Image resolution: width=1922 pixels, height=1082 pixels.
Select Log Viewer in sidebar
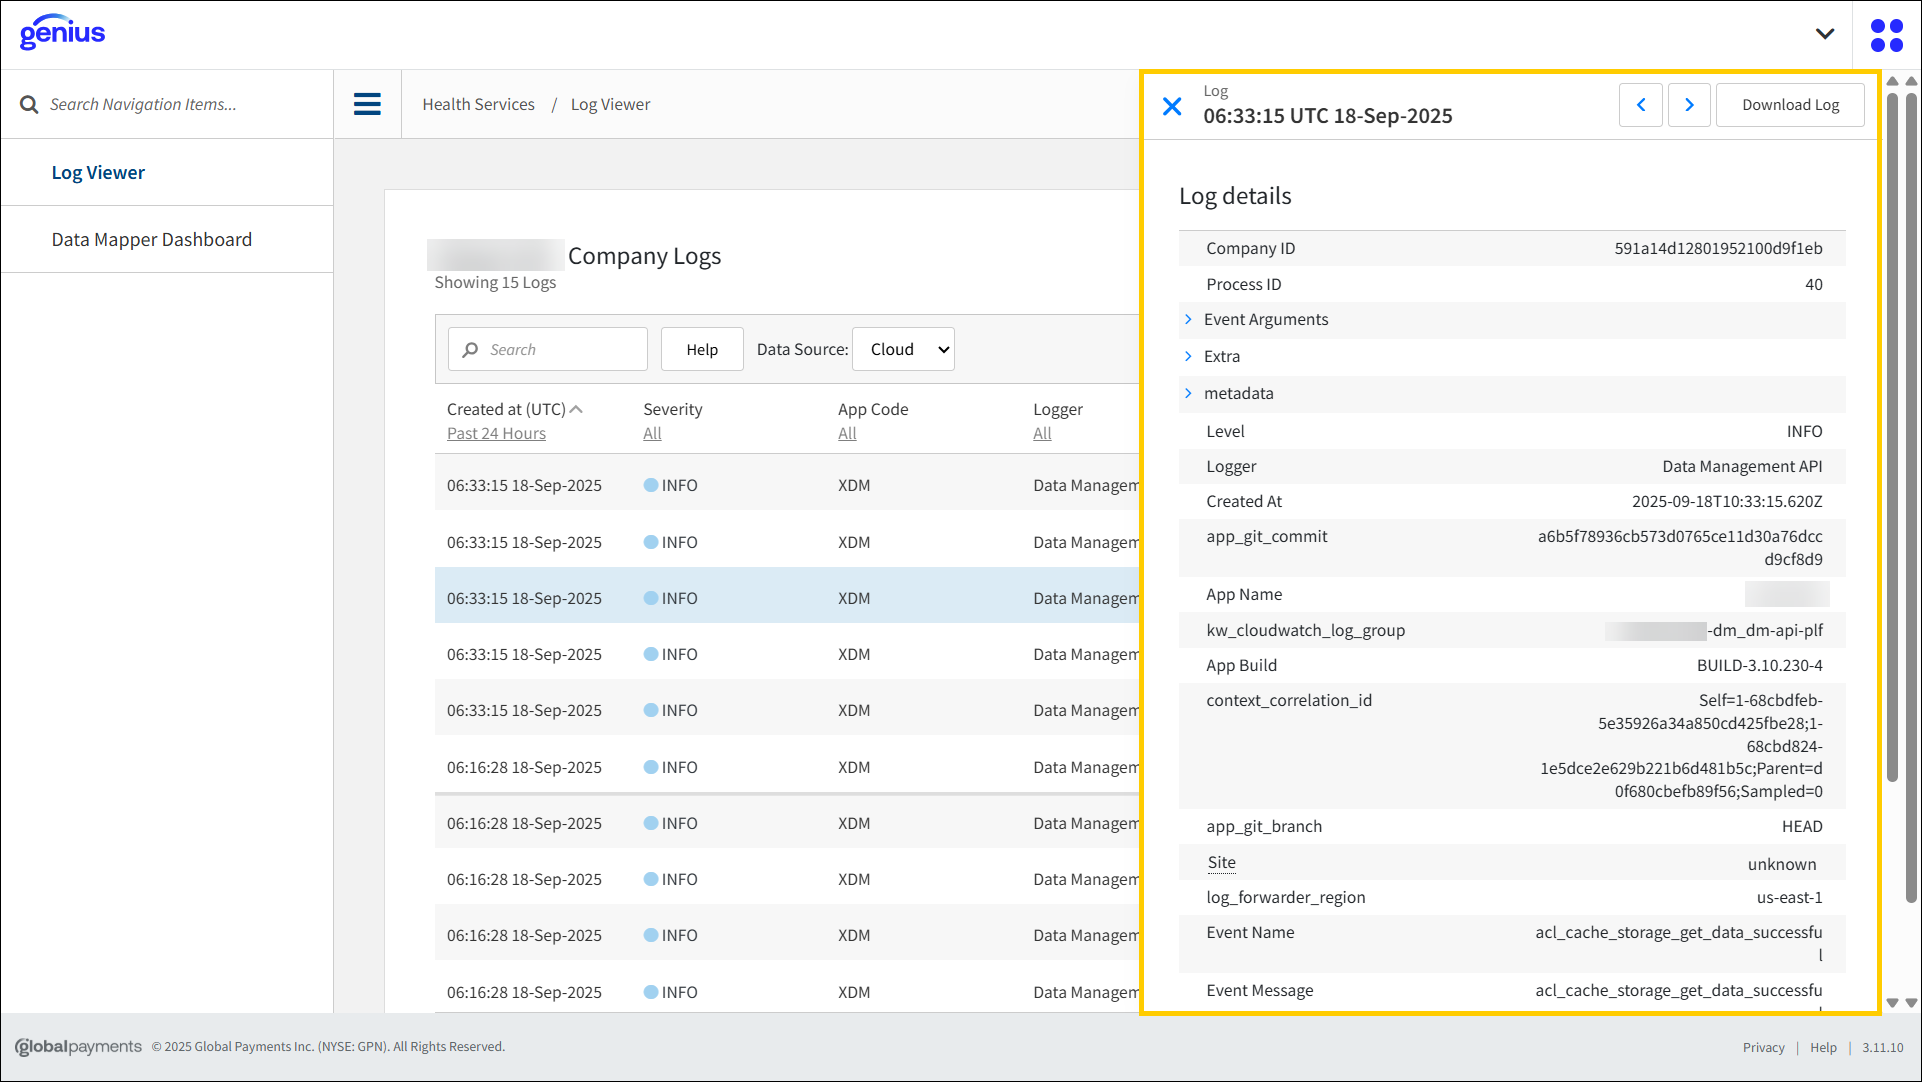click(x=98, y=172)
